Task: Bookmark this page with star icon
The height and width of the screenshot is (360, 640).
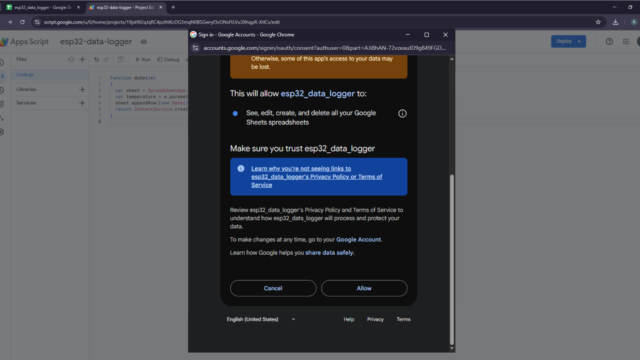Action: (x=598, y=22)
